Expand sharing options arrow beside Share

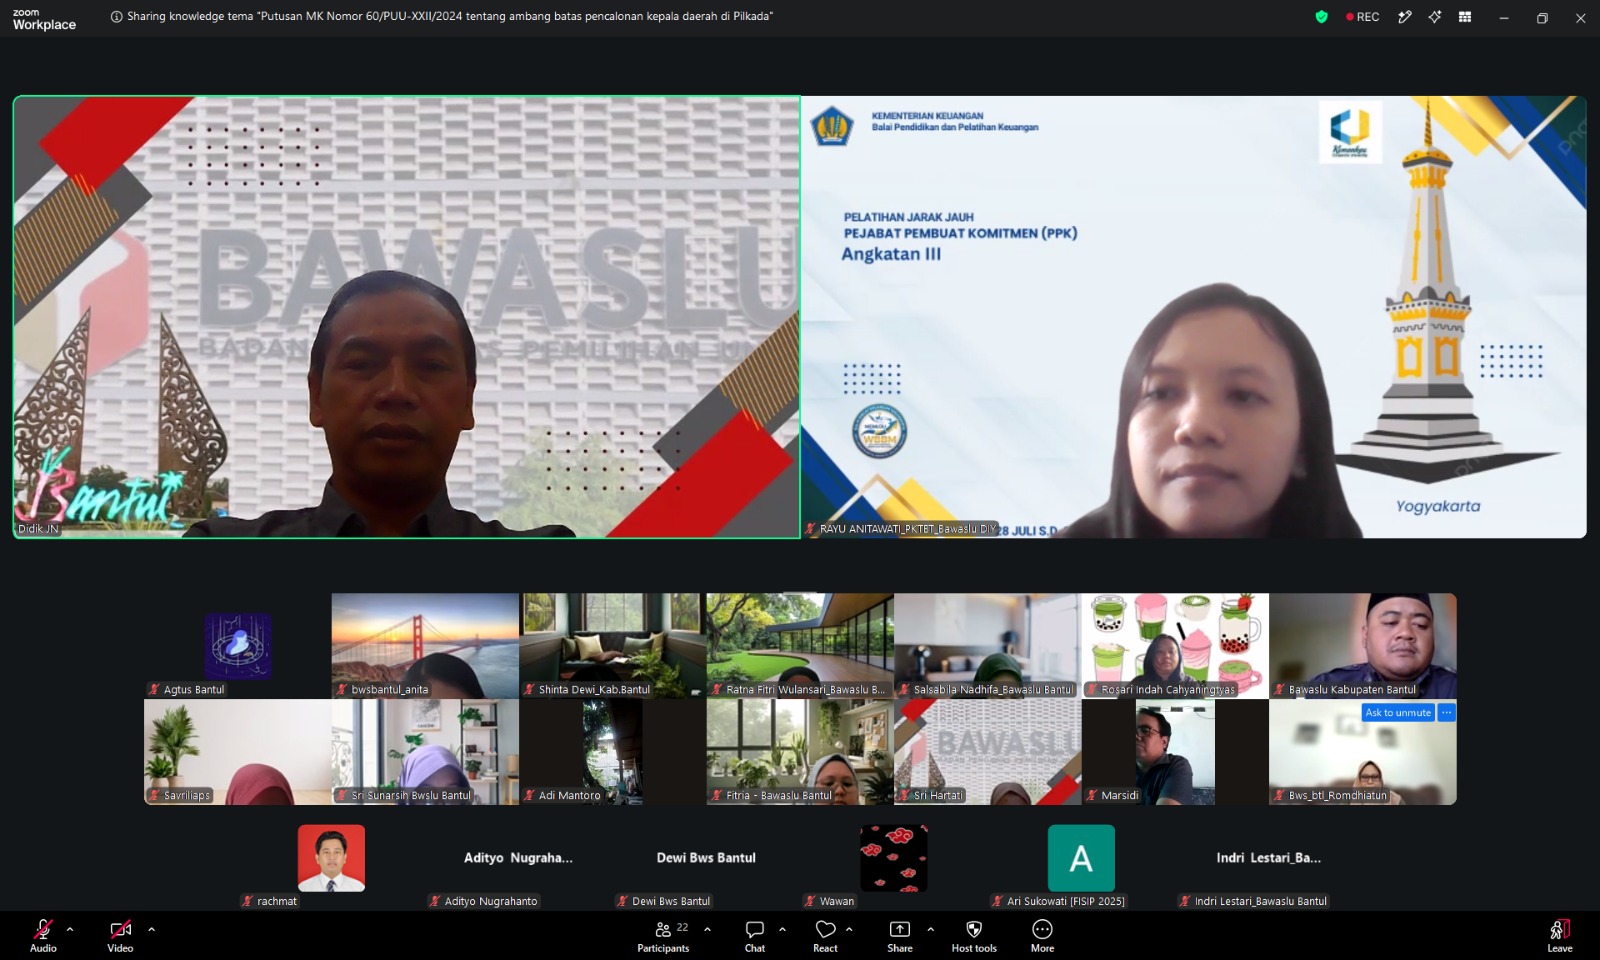930,929
